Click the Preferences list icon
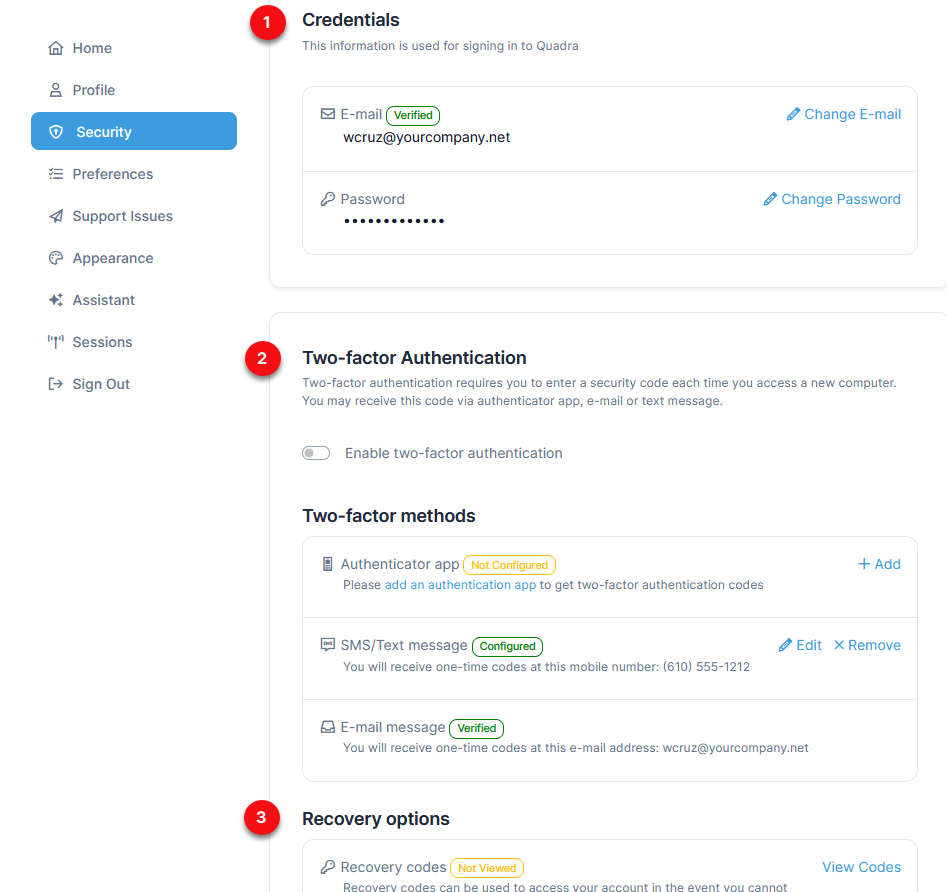This screenshot has width=947, height=892. point(56,174)
